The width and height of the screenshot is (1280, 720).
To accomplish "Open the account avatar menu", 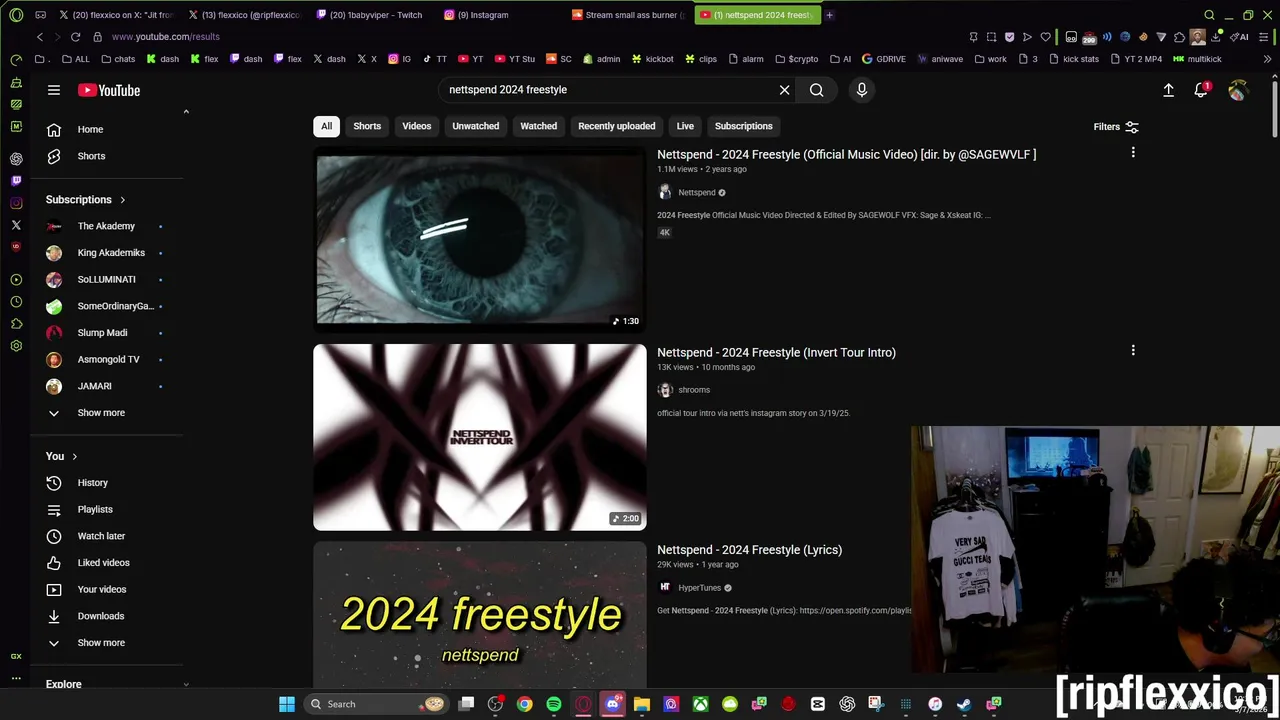I will pos(1237,90).
